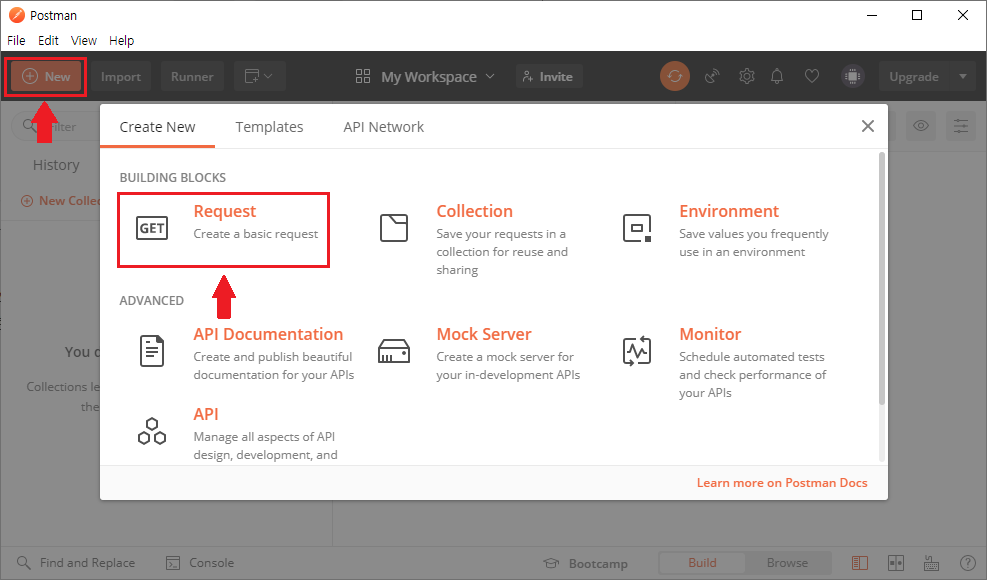Click the API Documentation page icon
This screenshot has width=987, height=580.
pos(152,351)
